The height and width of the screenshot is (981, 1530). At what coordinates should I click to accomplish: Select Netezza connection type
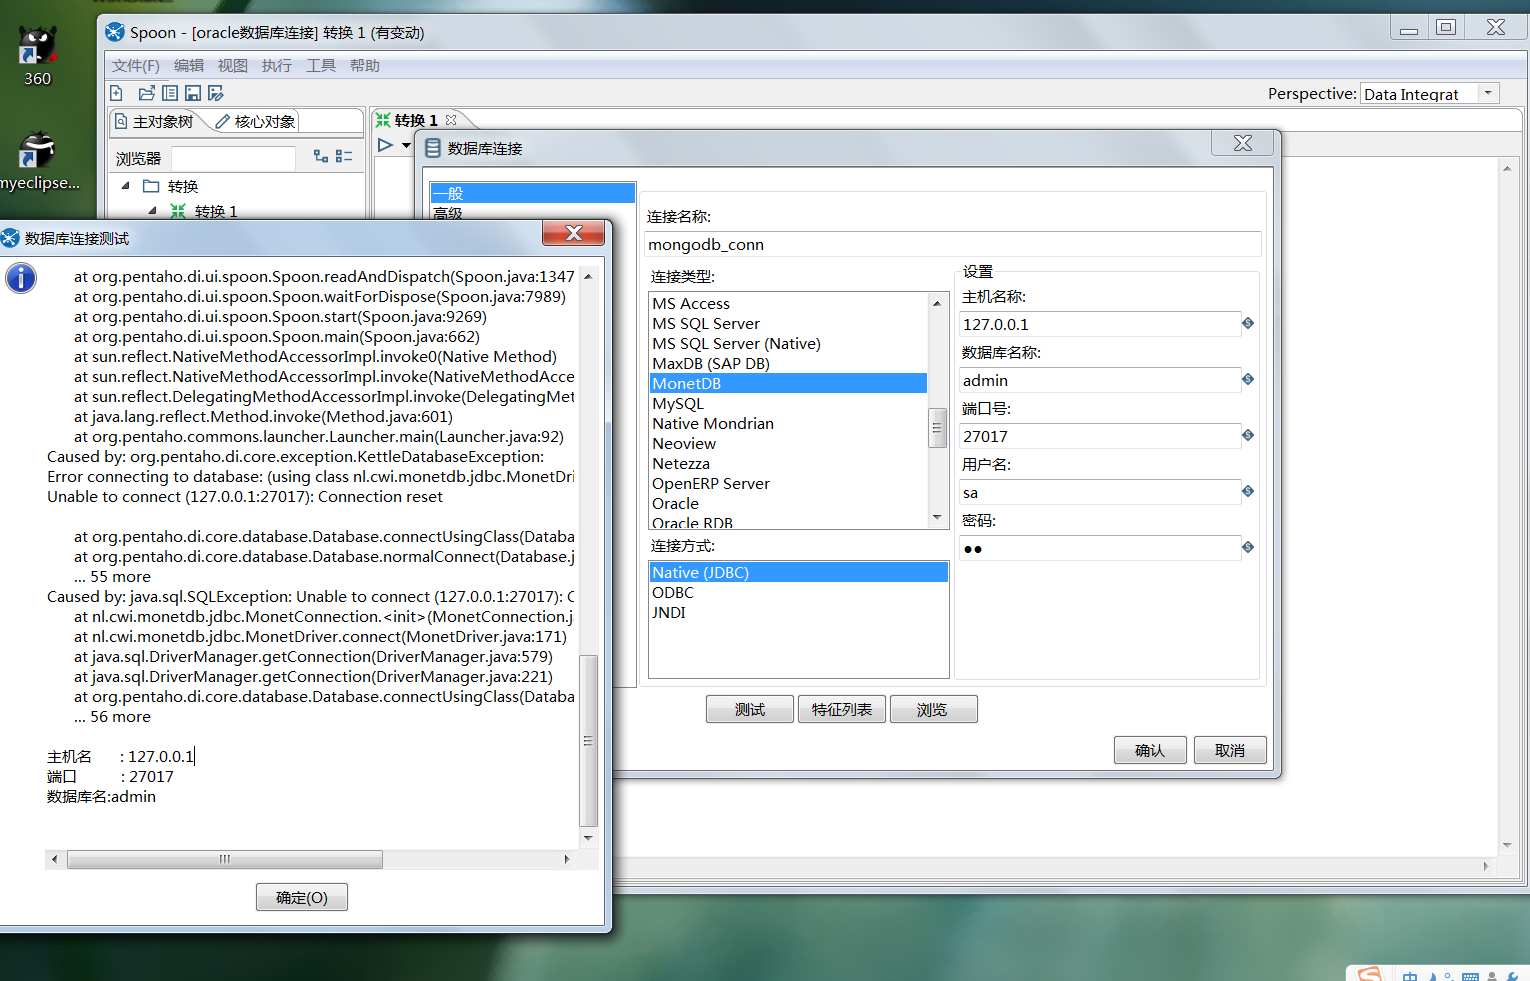pos(789,463)
